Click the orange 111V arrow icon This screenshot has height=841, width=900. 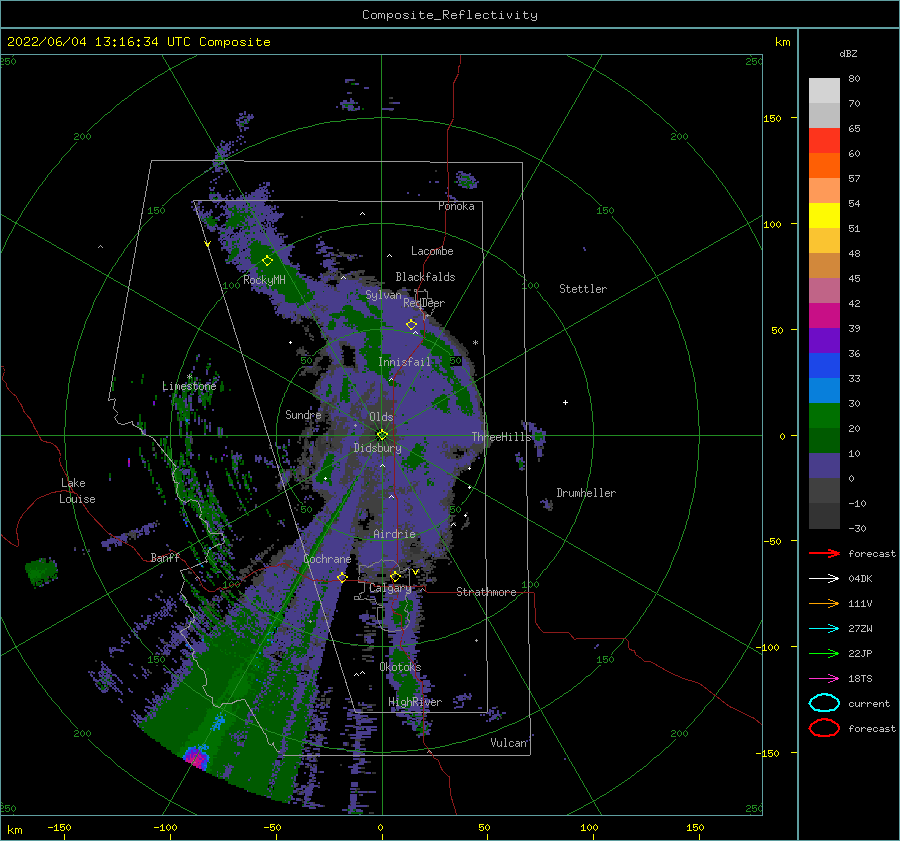click(x=824, y=603)
